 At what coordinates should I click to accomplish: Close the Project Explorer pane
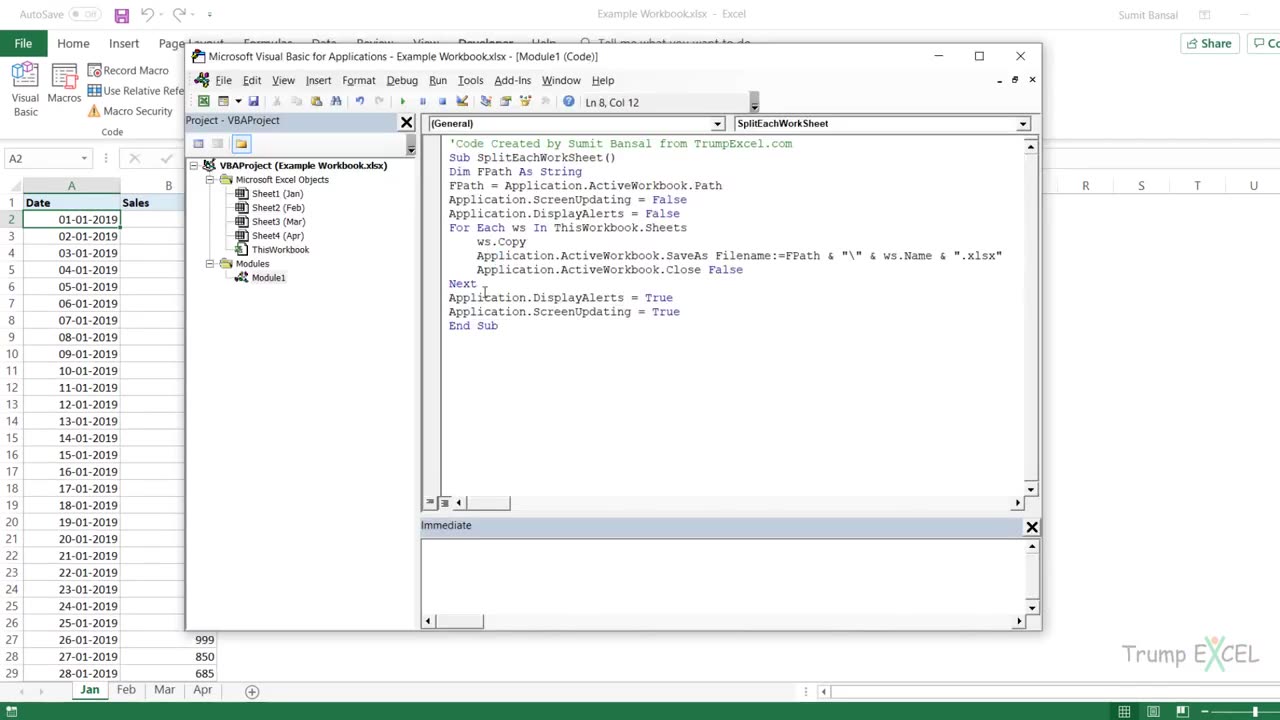(x=406, y=122)
